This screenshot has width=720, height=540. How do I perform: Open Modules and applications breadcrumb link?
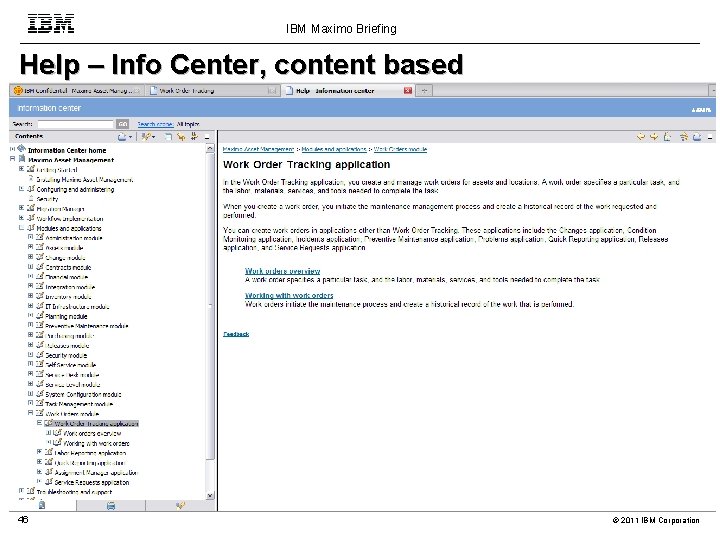[334, 149]
